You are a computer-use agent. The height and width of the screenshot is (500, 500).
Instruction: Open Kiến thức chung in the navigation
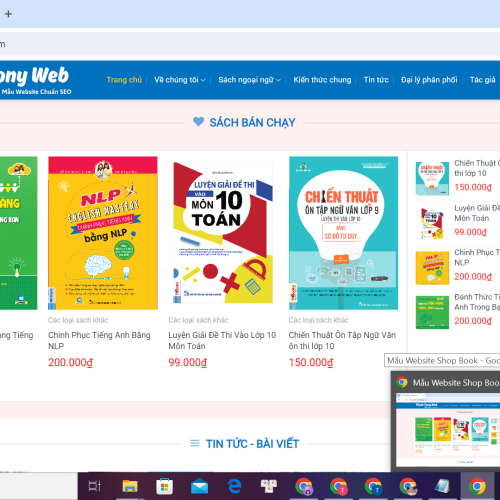pos(322,80)
